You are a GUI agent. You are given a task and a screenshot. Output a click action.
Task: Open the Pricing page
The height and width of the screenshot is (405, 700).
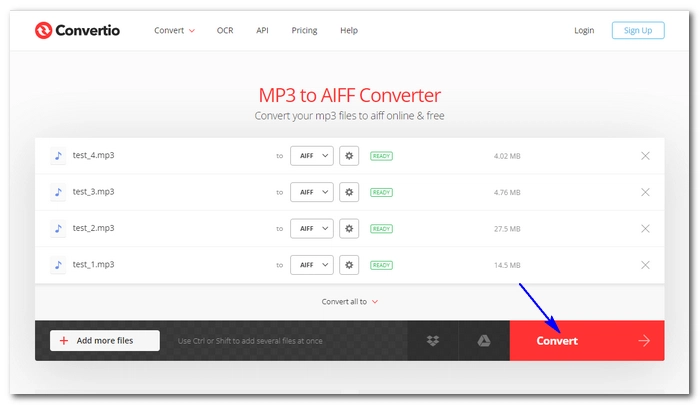click(x=304, y=30)
